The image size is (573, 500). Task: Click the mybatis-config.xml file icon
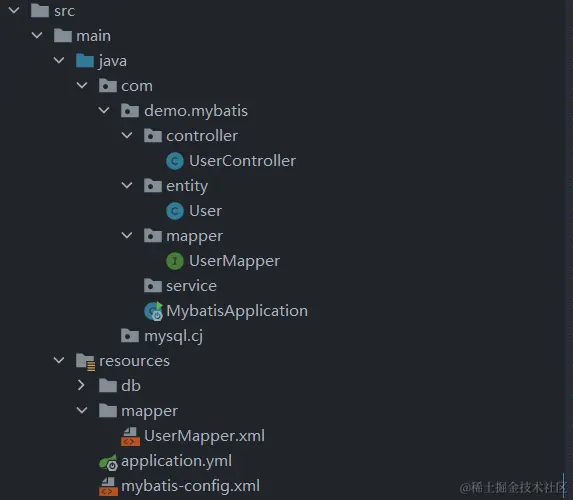point(108,486)
